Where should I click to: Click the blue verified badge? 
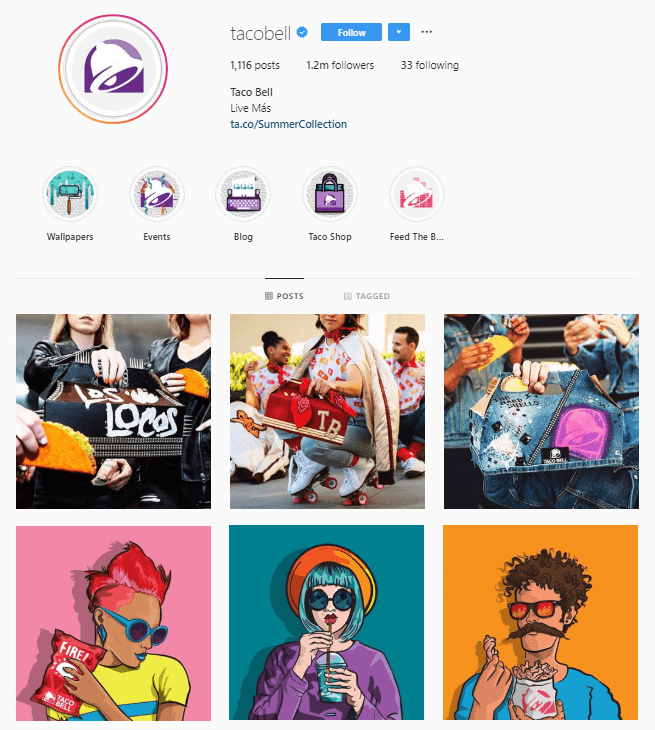pyautogui.click(x=302, y=32)
